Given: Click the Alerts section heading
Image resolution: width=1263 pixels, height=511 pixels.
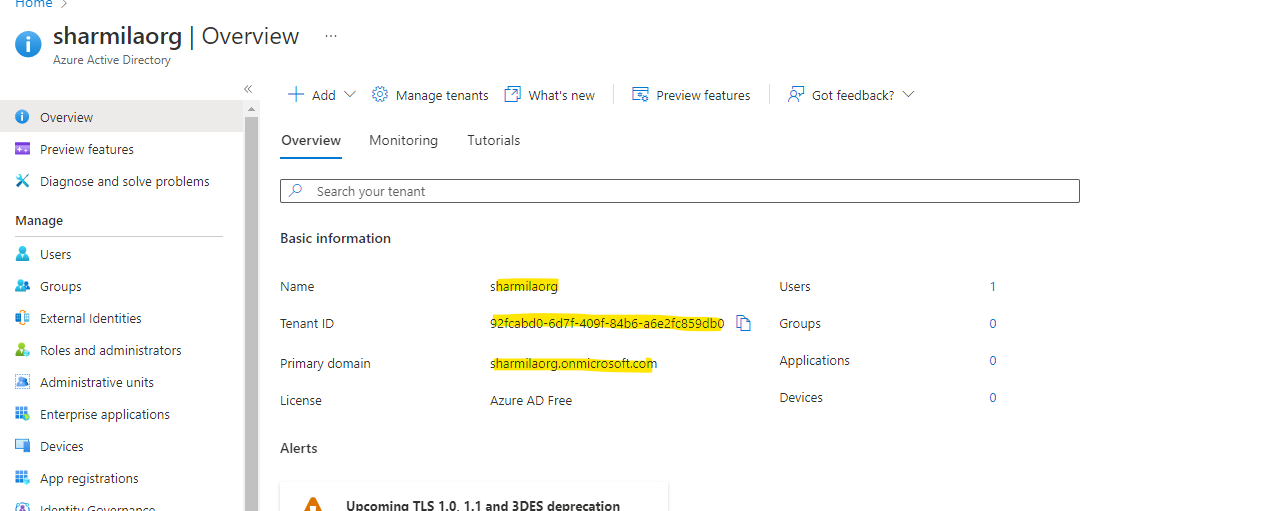Looking at the screenshot, I should (299, 448).
